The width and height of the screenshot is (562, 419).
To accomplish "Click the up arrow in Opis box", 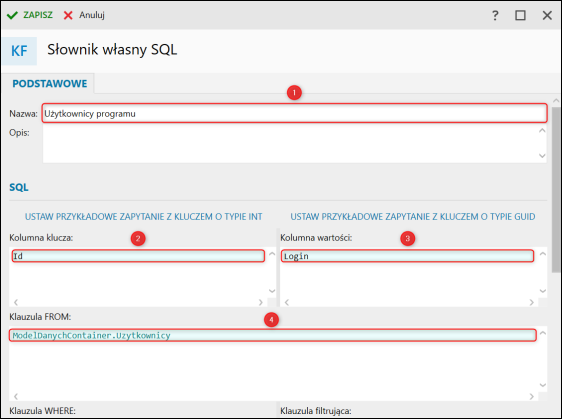I will click(542, 131).
